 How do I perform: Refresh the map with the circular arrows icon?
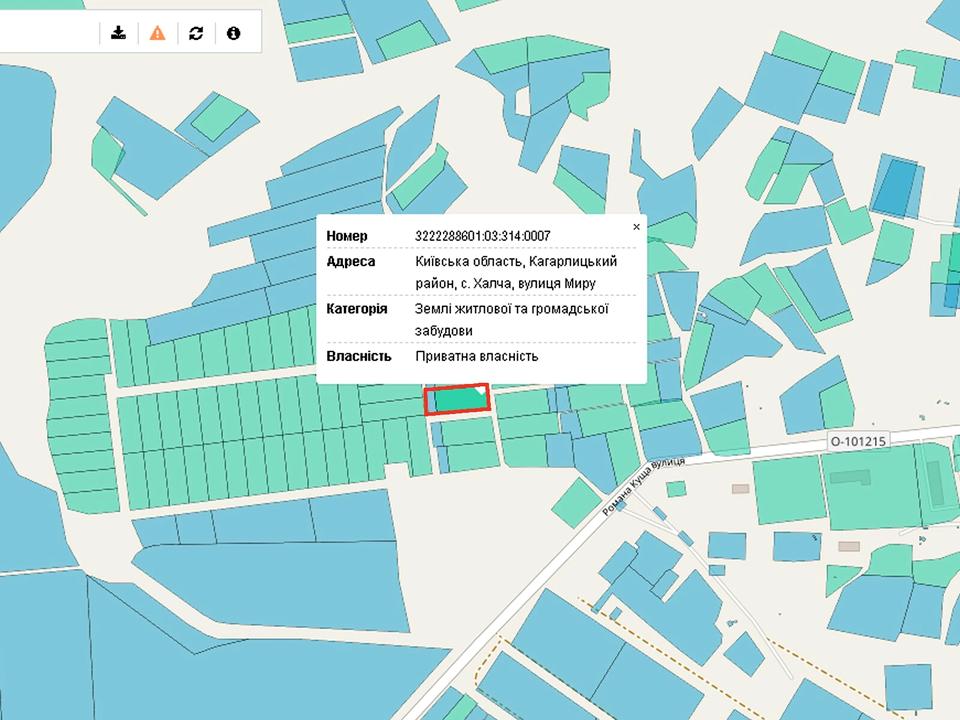tap(196, 33)
